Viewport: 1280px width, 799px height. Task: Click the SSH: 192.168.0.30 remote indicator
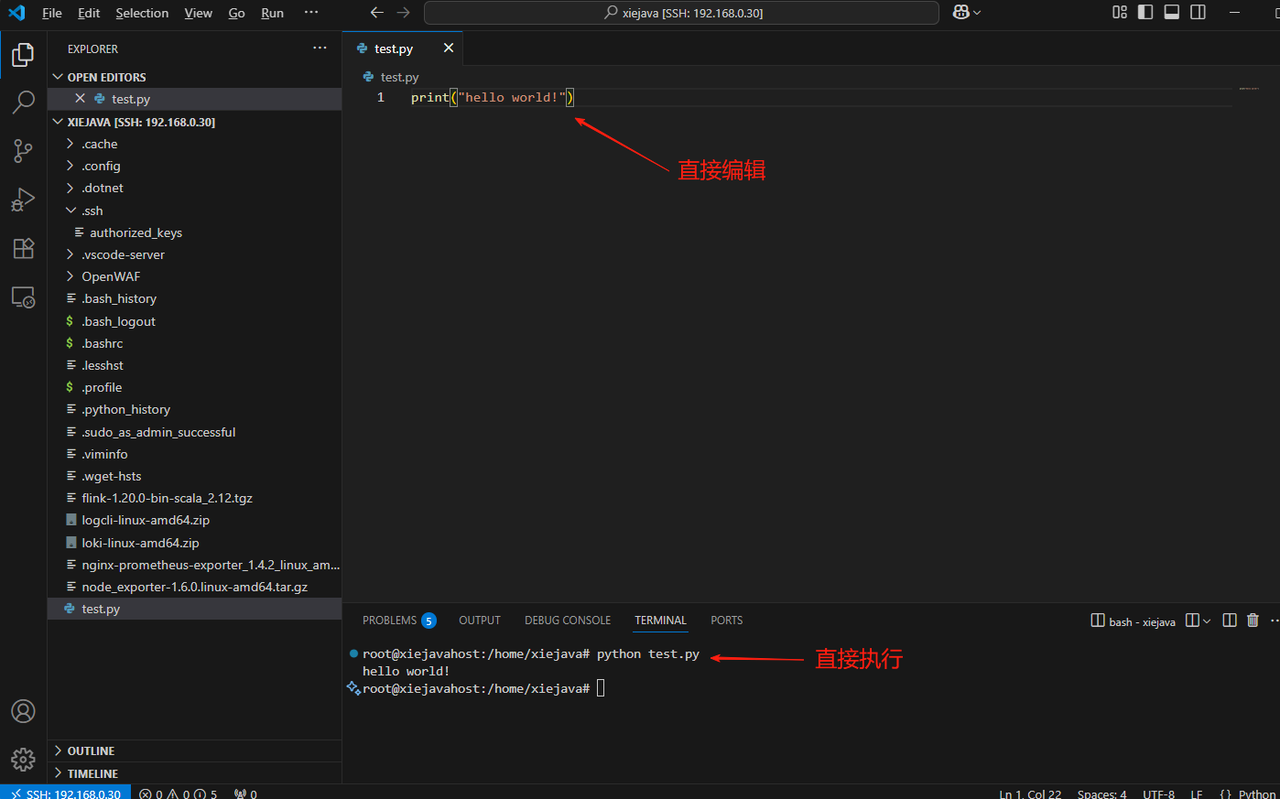[65, 793]
